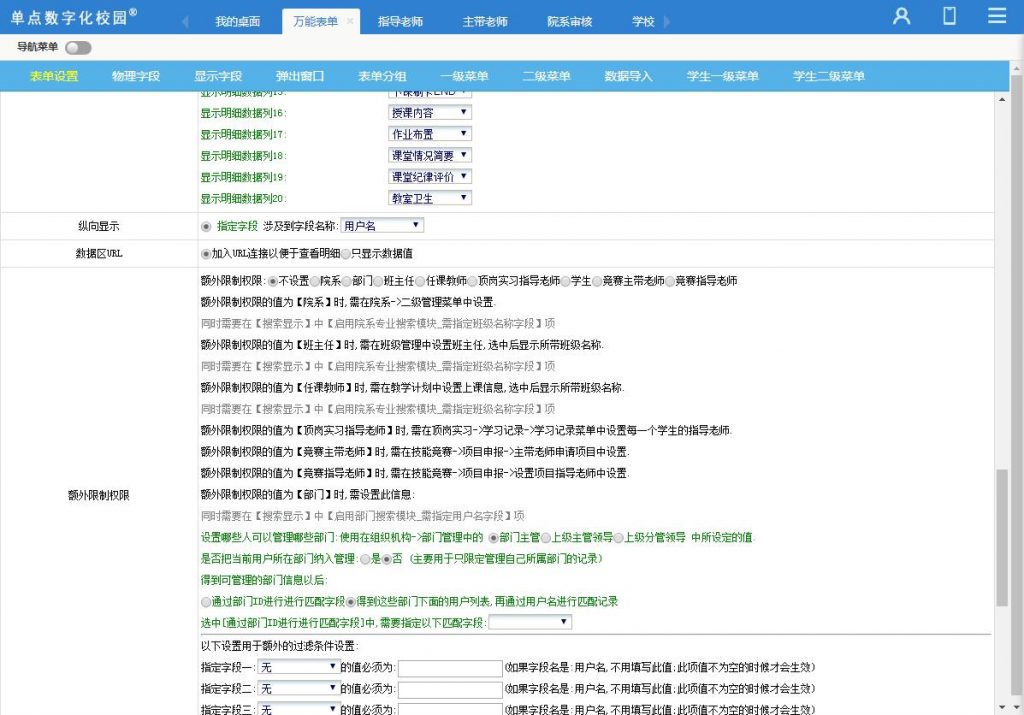The width and height of the screenshot is (1024, 715).
Task: Select 否 for 纳入管理 option
Action: 387,560
